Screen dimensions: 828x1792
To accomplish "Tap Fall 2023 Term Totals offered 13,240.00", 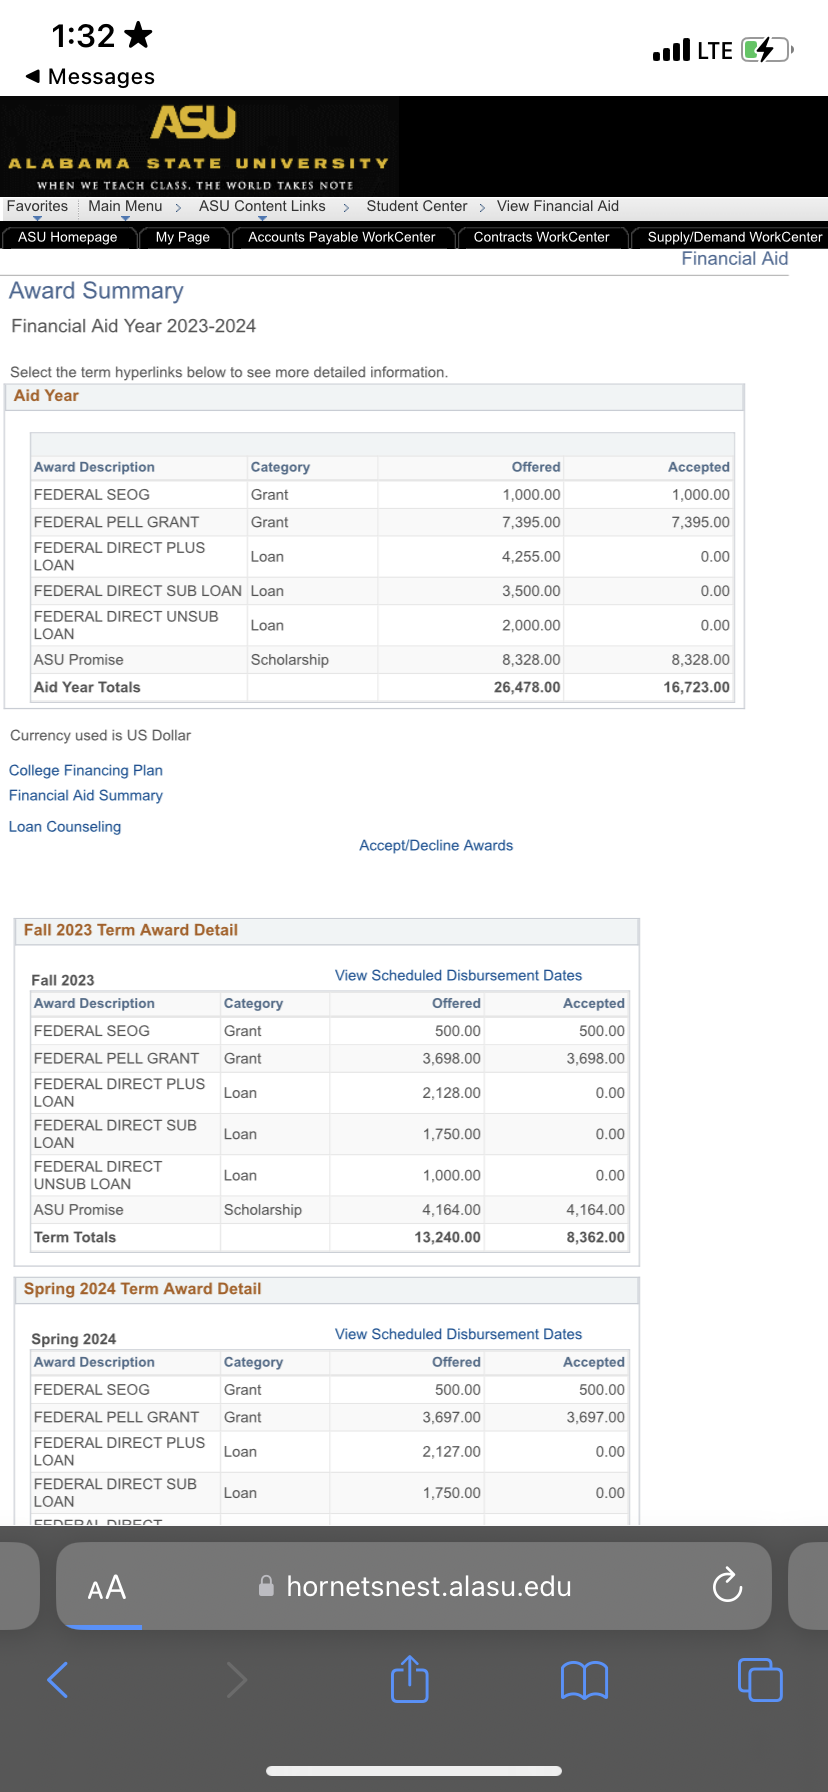I will click(447, 1237).
